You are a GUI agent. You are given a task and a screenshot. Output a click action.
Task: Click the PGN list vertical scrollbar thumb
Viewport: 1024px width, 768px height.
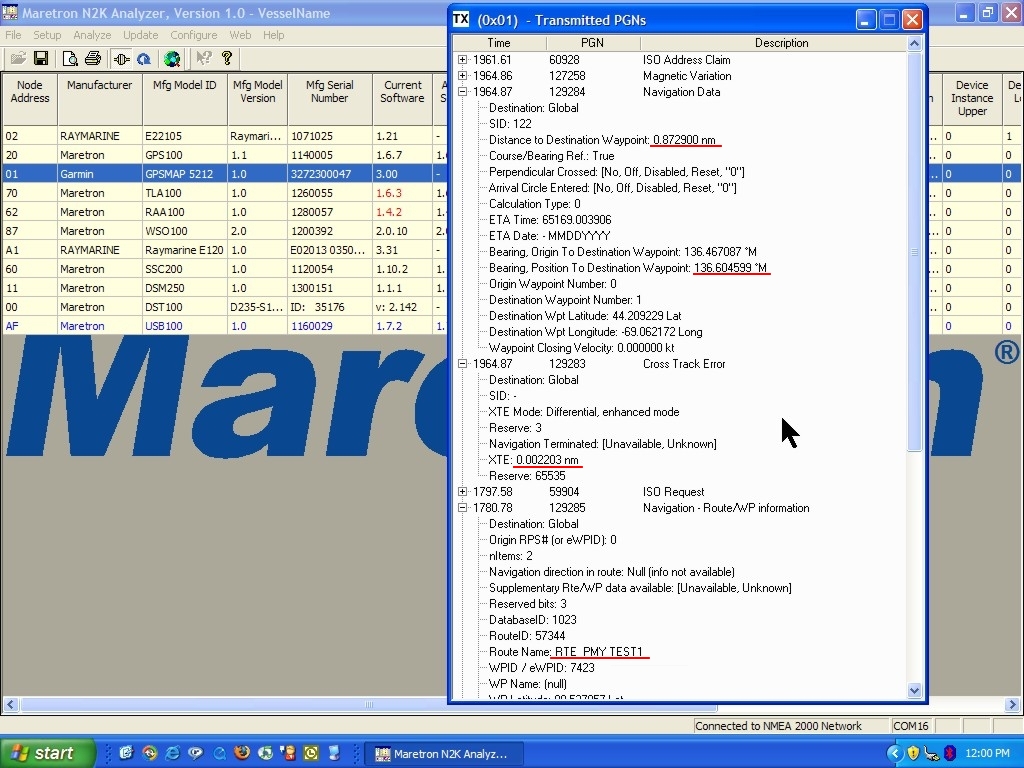914,251
